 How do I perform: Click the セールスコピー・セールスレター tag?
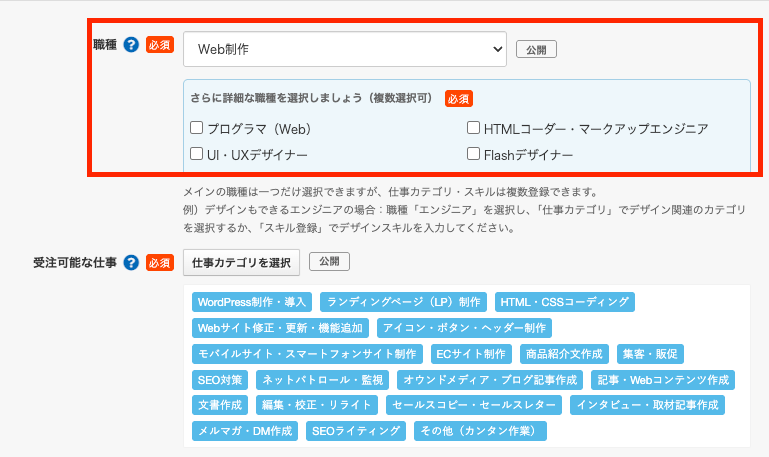475,406
